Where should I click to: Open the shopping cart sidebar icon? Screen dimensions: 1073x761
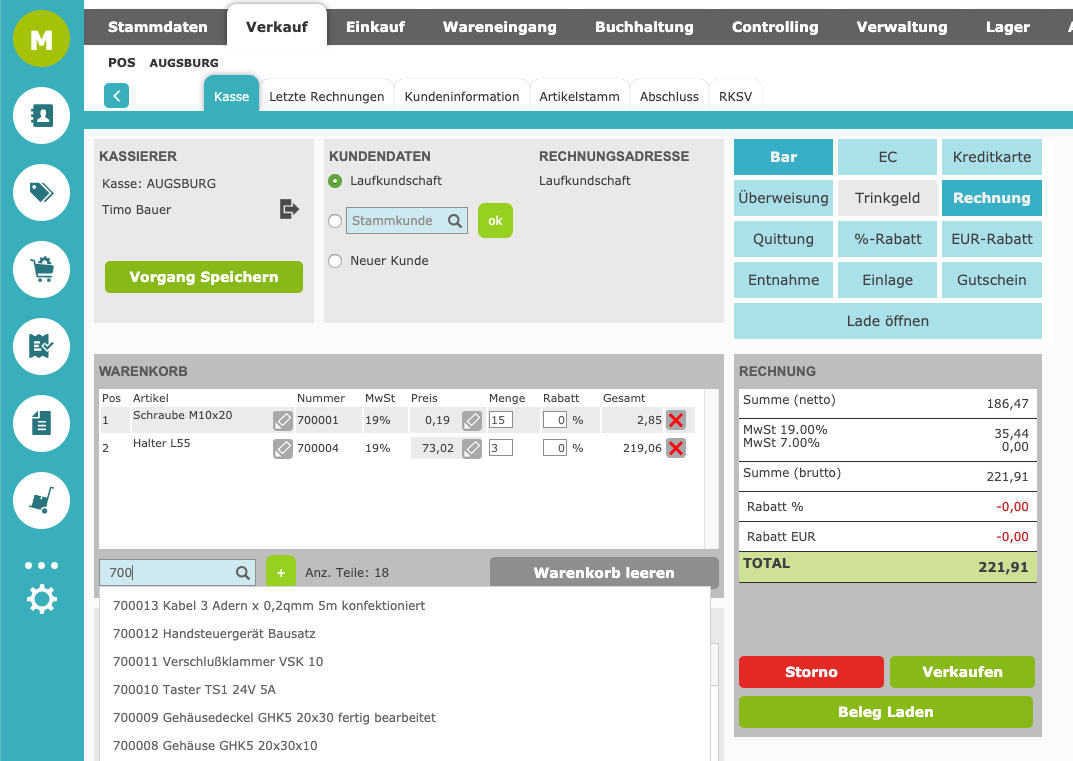click(x=41, y=269)
